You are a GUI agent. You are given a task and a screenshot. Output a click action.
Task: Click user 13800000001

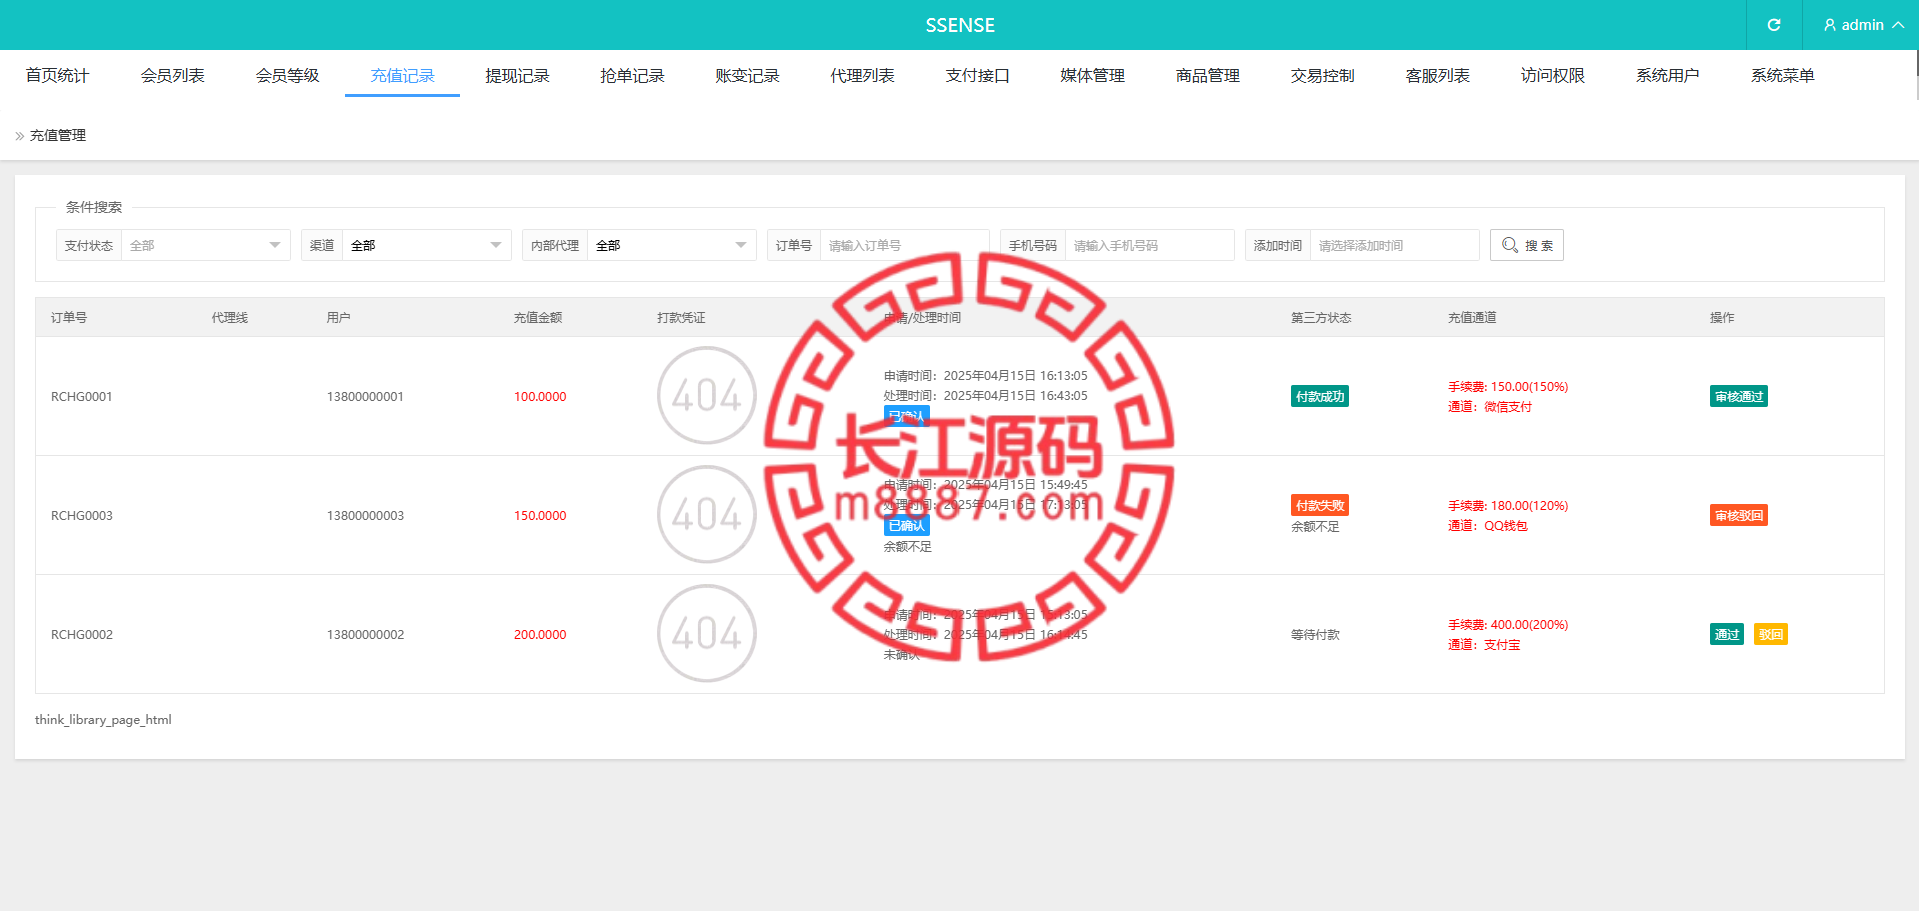[x=365, y=397]
